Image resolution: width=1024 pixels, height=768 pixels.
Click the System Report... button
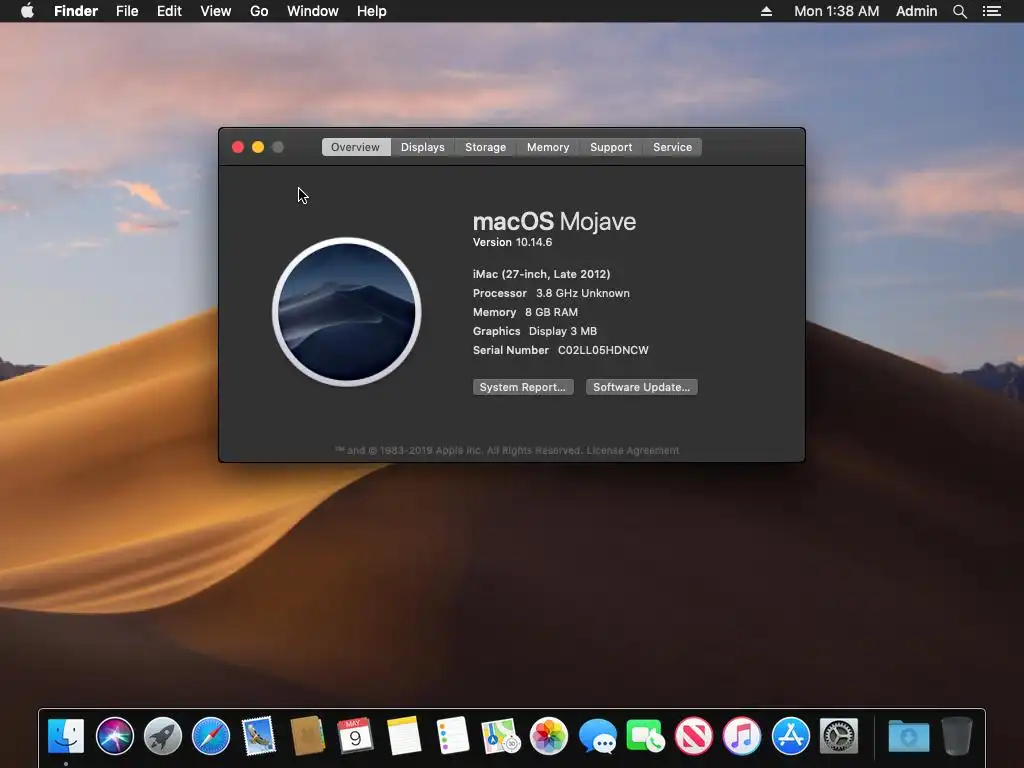(523, 387)
